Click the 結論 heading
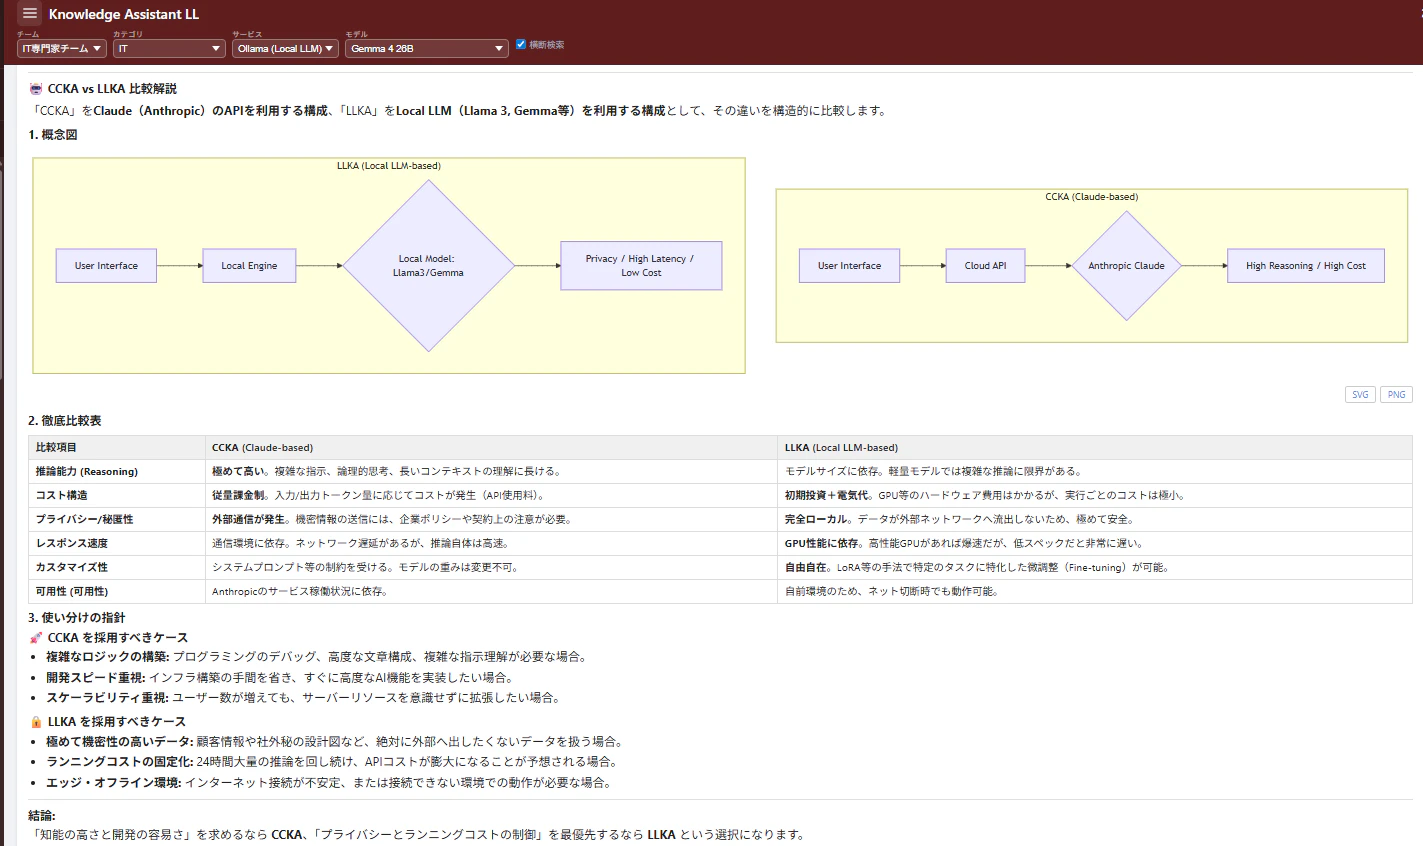This screenshot has height=846, width=1423. point(42,815)
